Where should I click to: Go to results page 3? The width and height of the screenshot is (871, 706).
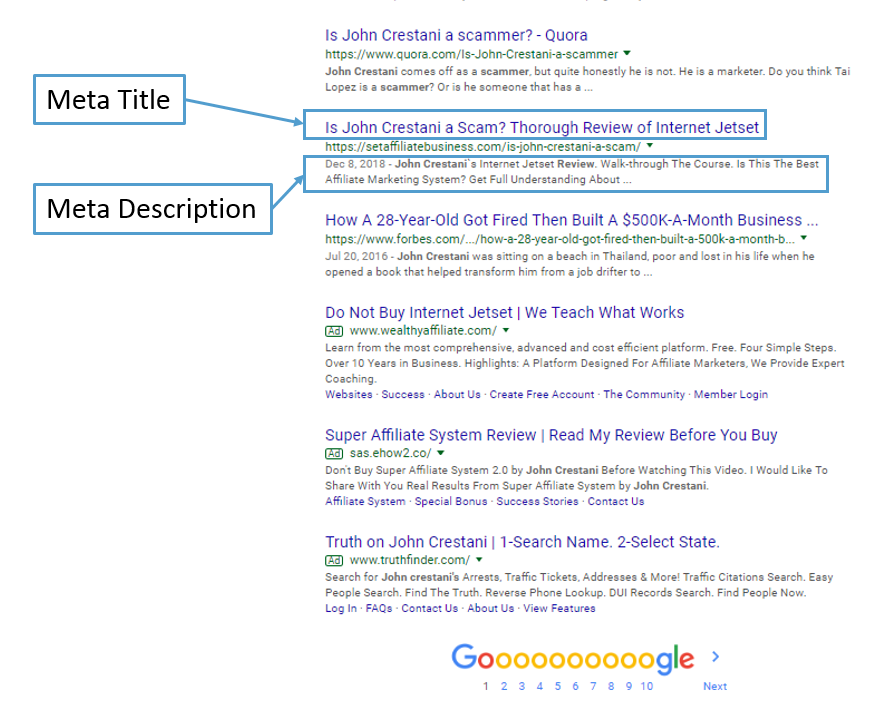click(x=522, y=687)
